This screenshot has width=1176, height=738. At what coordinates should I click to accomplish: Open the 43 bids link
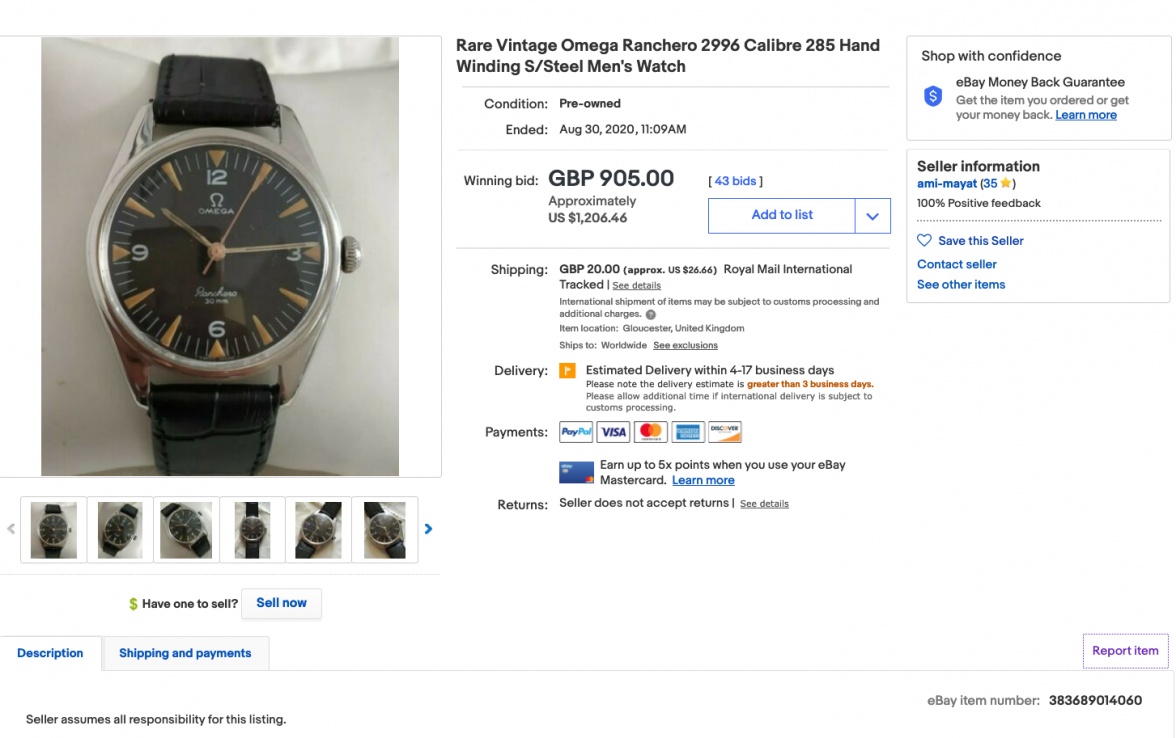735,181
